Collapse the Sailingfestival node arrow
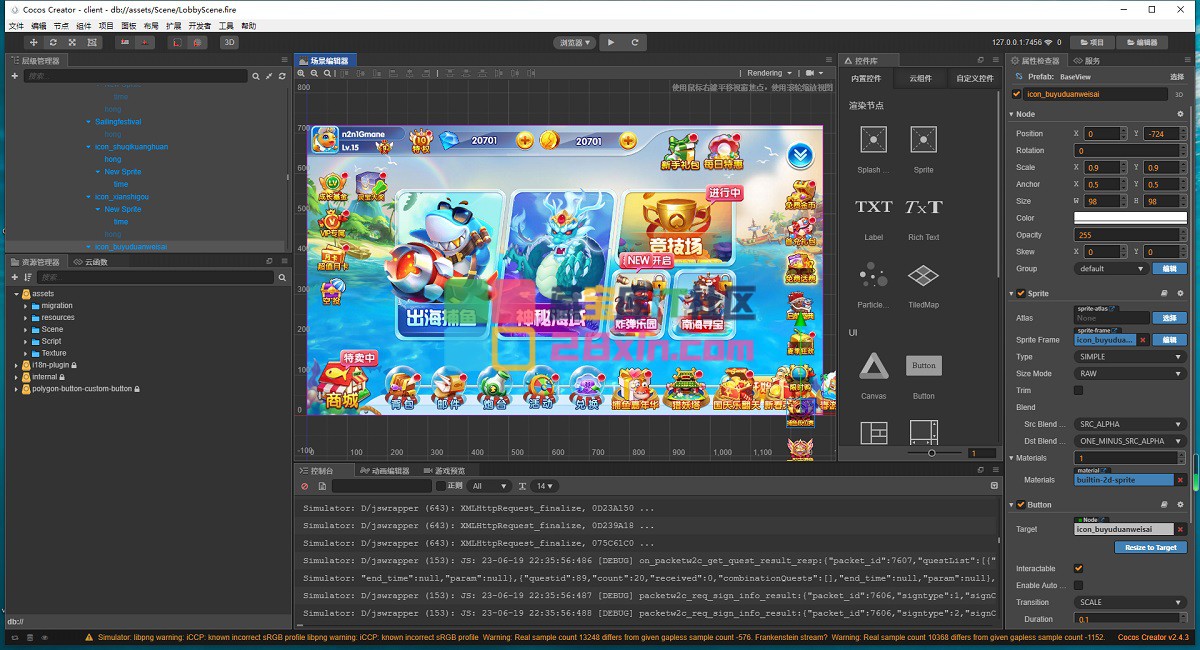This screenshot has height=650, width=1200. click(88, 122)
